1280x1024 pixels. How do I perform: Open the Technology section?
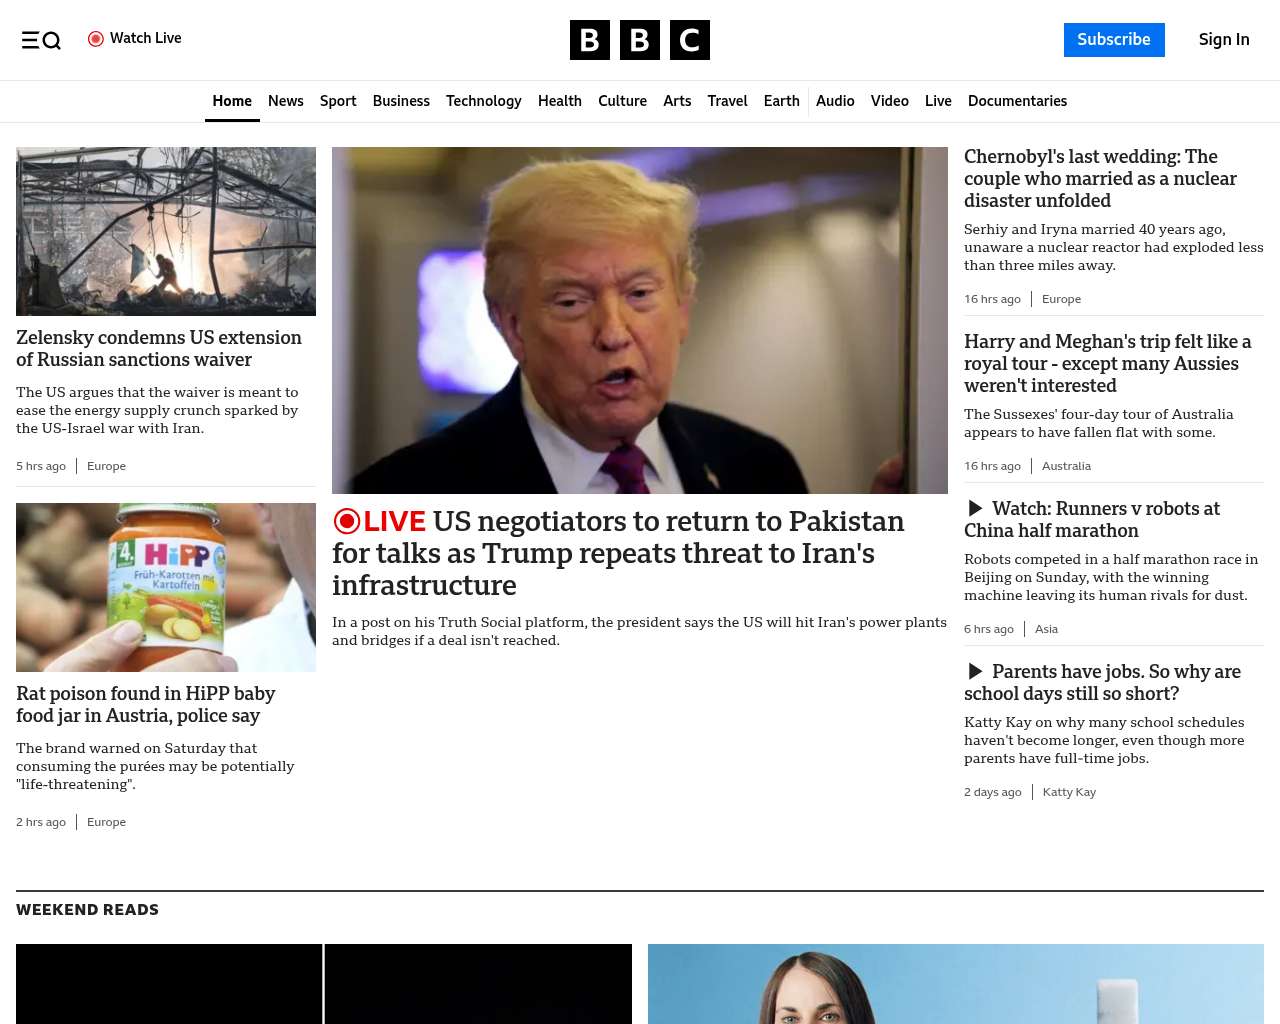(484, 101)
